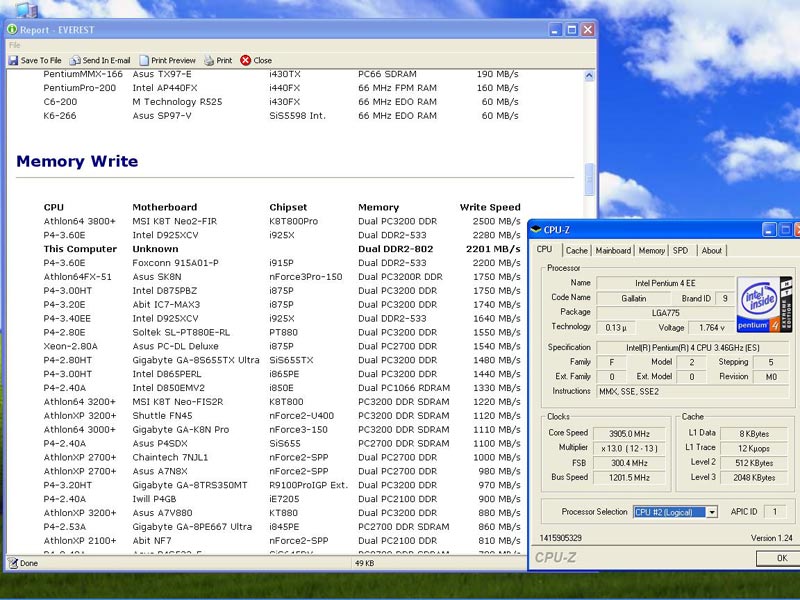The height and width of the screenshot is (600, 800).
Task: Click the 2201 MB/s write speed value
Action: click(x=493, y=249)
